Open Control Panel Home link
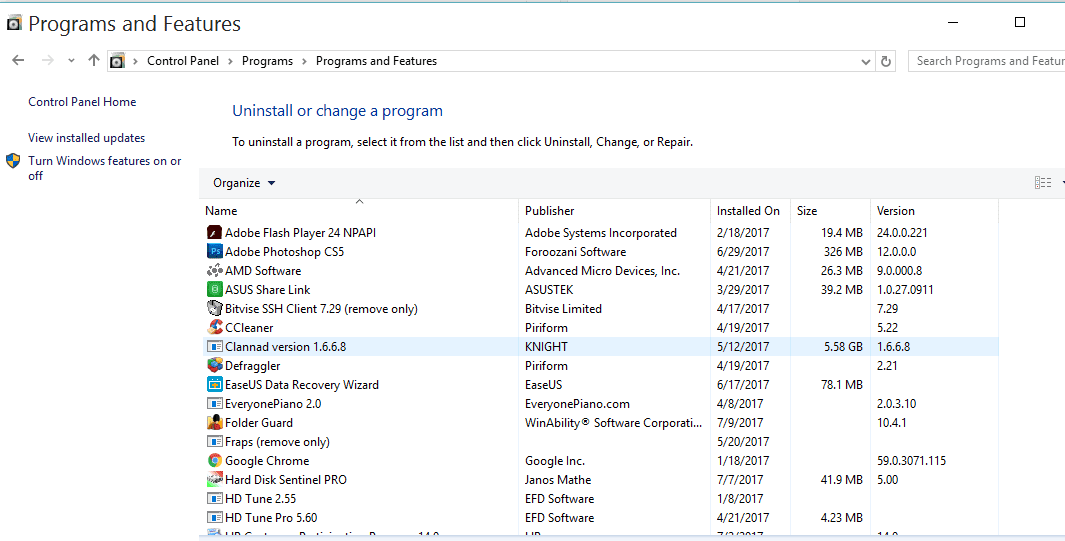 point(82,102)
